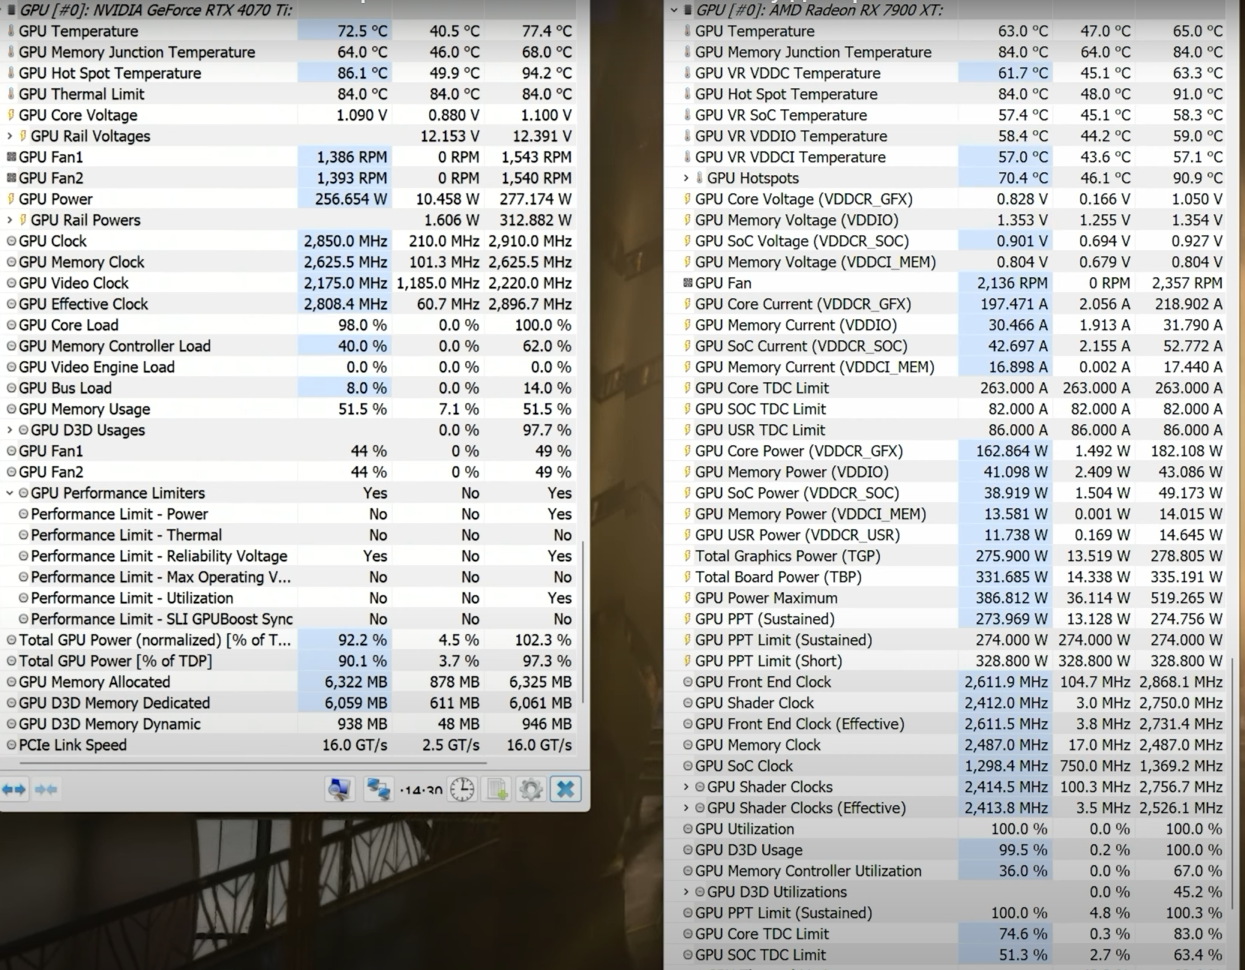Select GPU Bus Load row
Image resolution: width=1245 pixels, height=970 pixels.
[x=290, y=388]
